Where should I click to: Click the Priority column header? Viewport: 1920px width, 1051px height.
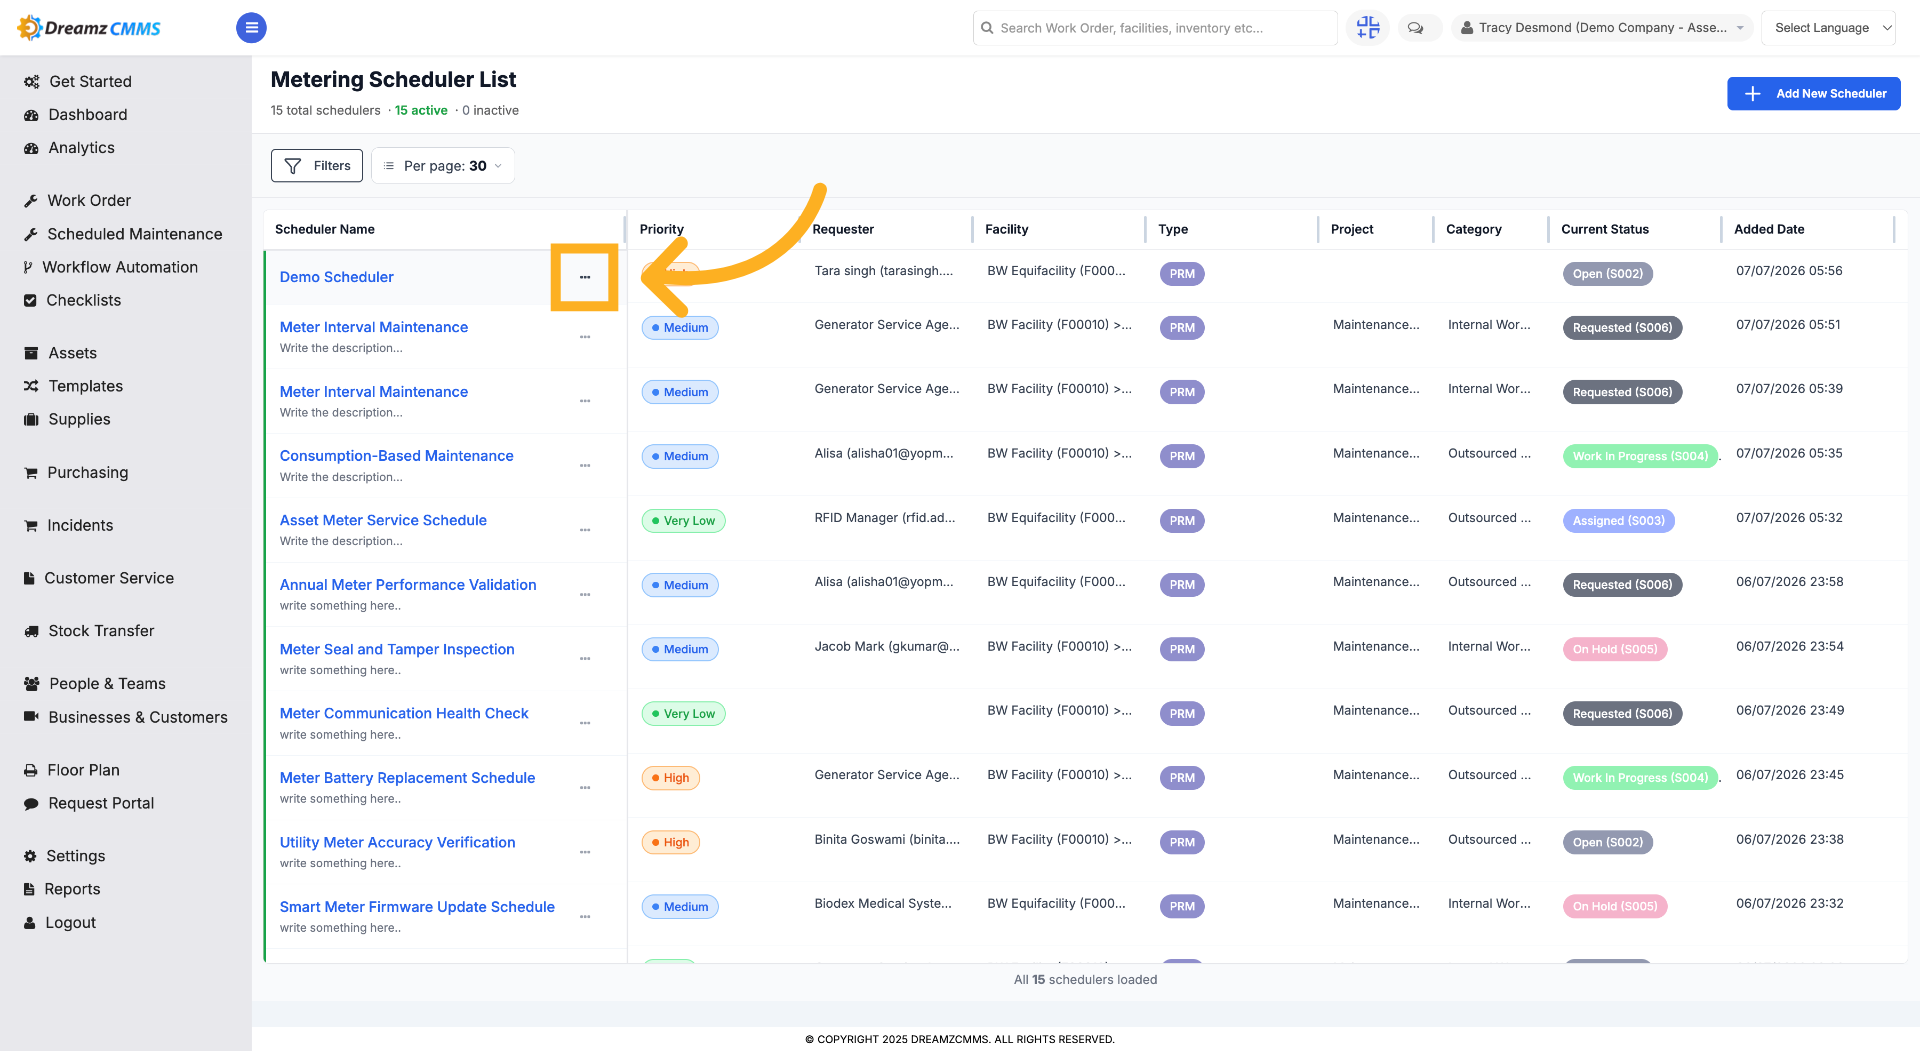pyautogui.click(x=662, y=229)
